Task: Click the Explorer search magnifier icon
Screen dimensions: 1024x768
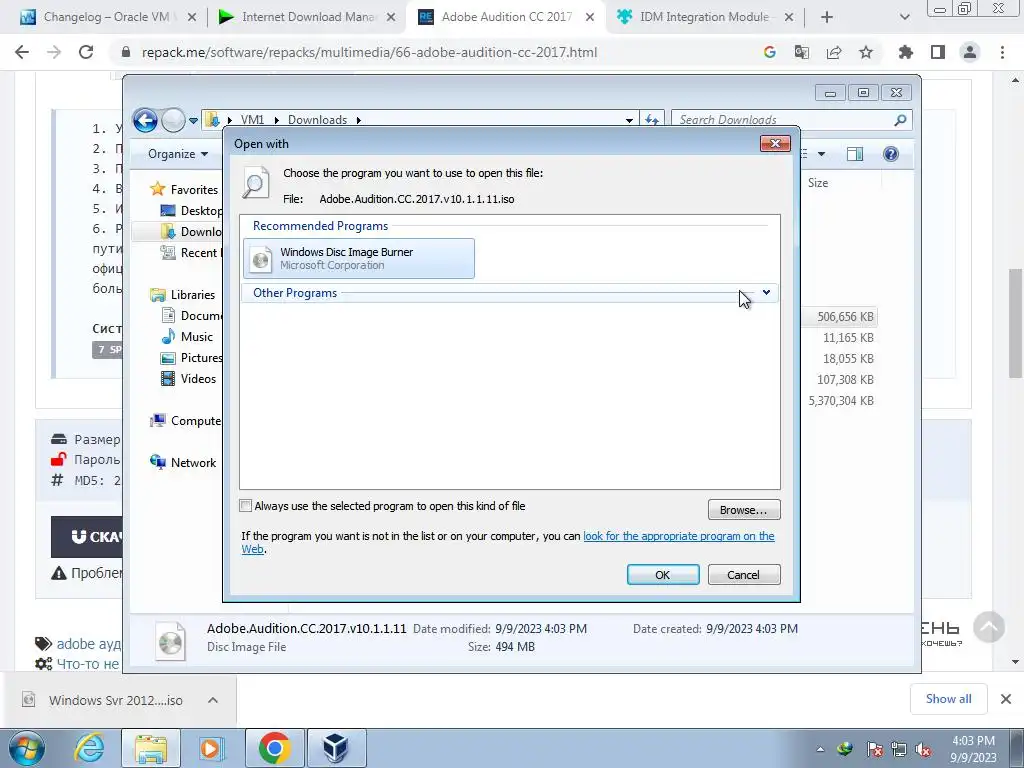Action: [x=900, y=120]
